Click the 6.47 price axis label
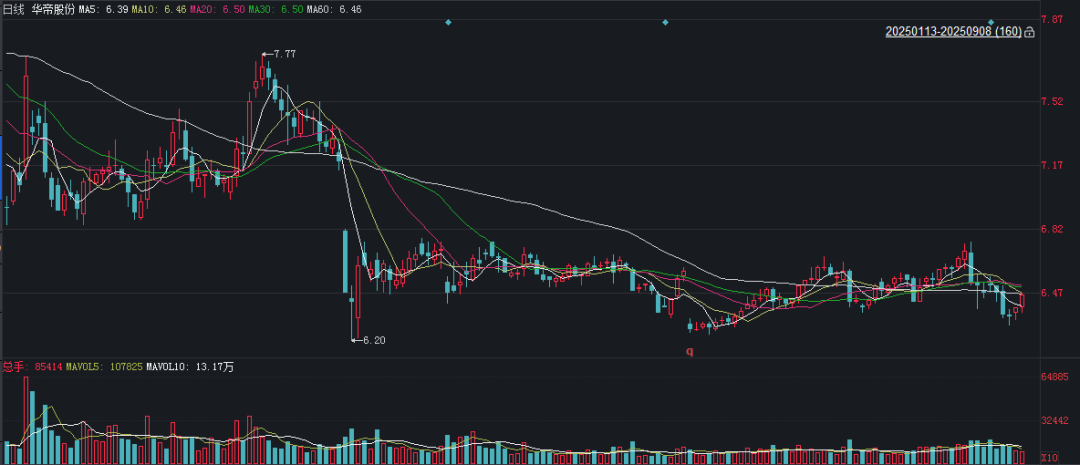Image resolution: width=1080 pixels, height=465 pixels. (x=1051, y=293)
